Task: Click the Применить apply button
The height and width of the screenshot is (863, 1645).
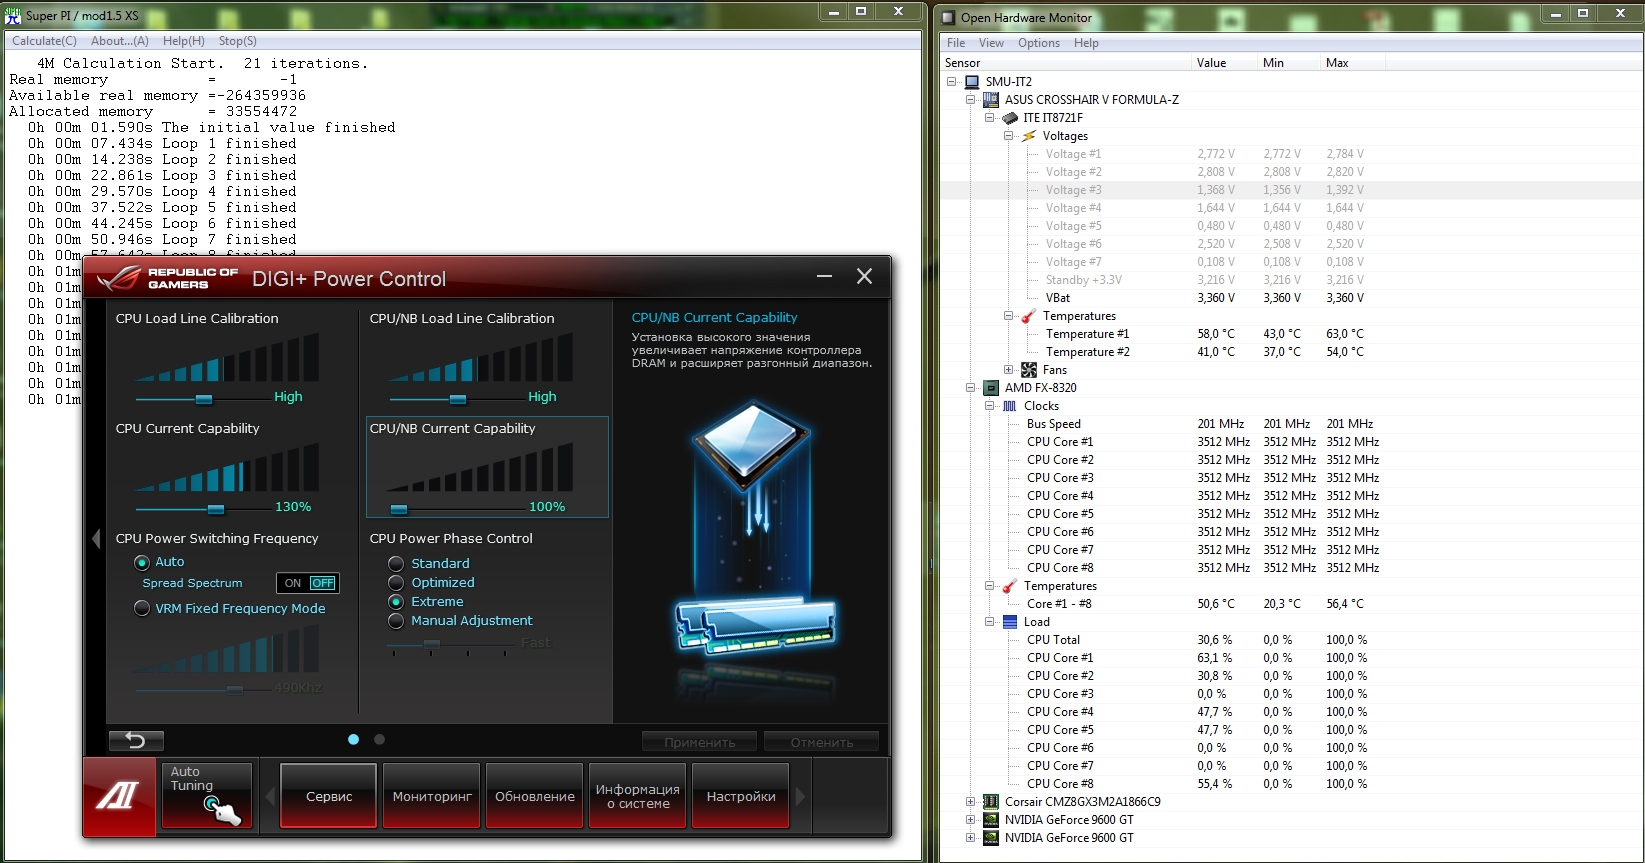Action: [x=700, y=742]
